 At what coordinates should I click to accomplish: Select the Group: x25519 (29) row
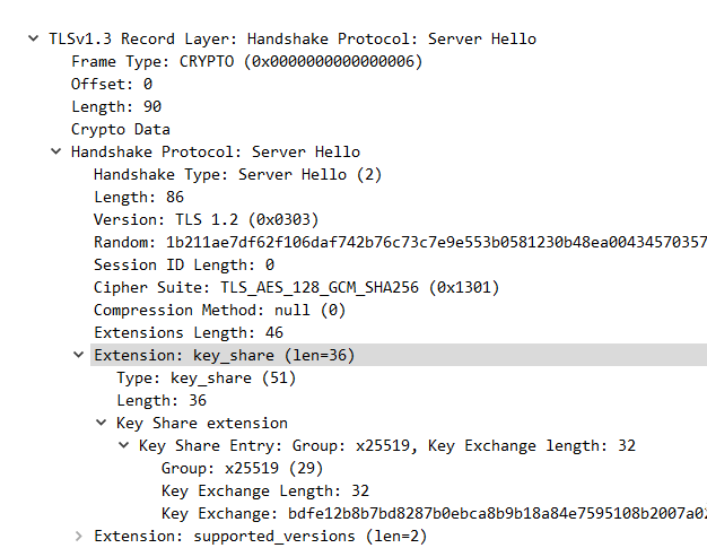pos(242,468)
